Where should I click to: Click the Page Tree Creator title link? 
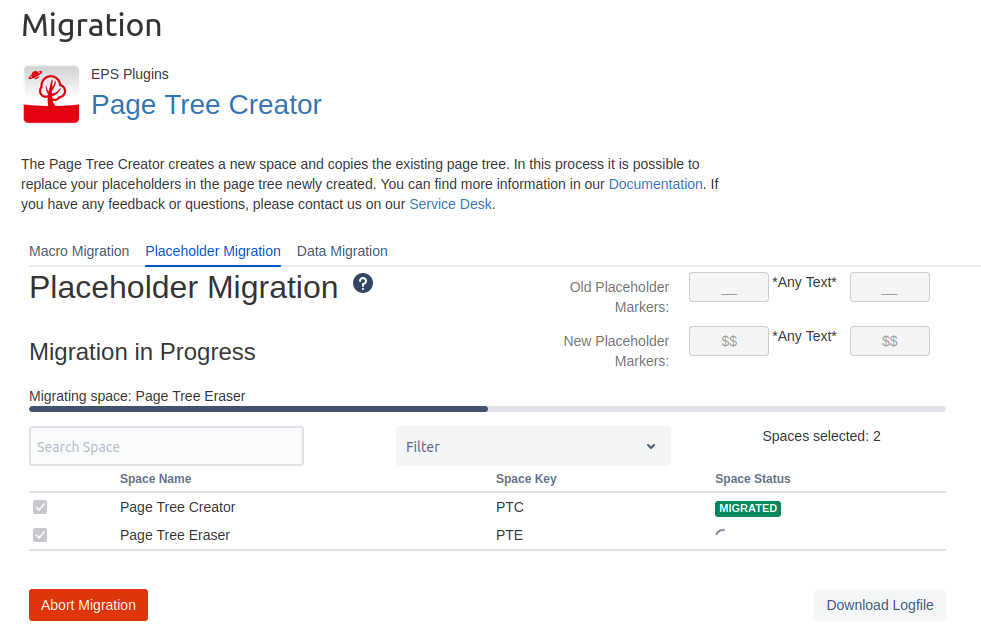[206, 105]
